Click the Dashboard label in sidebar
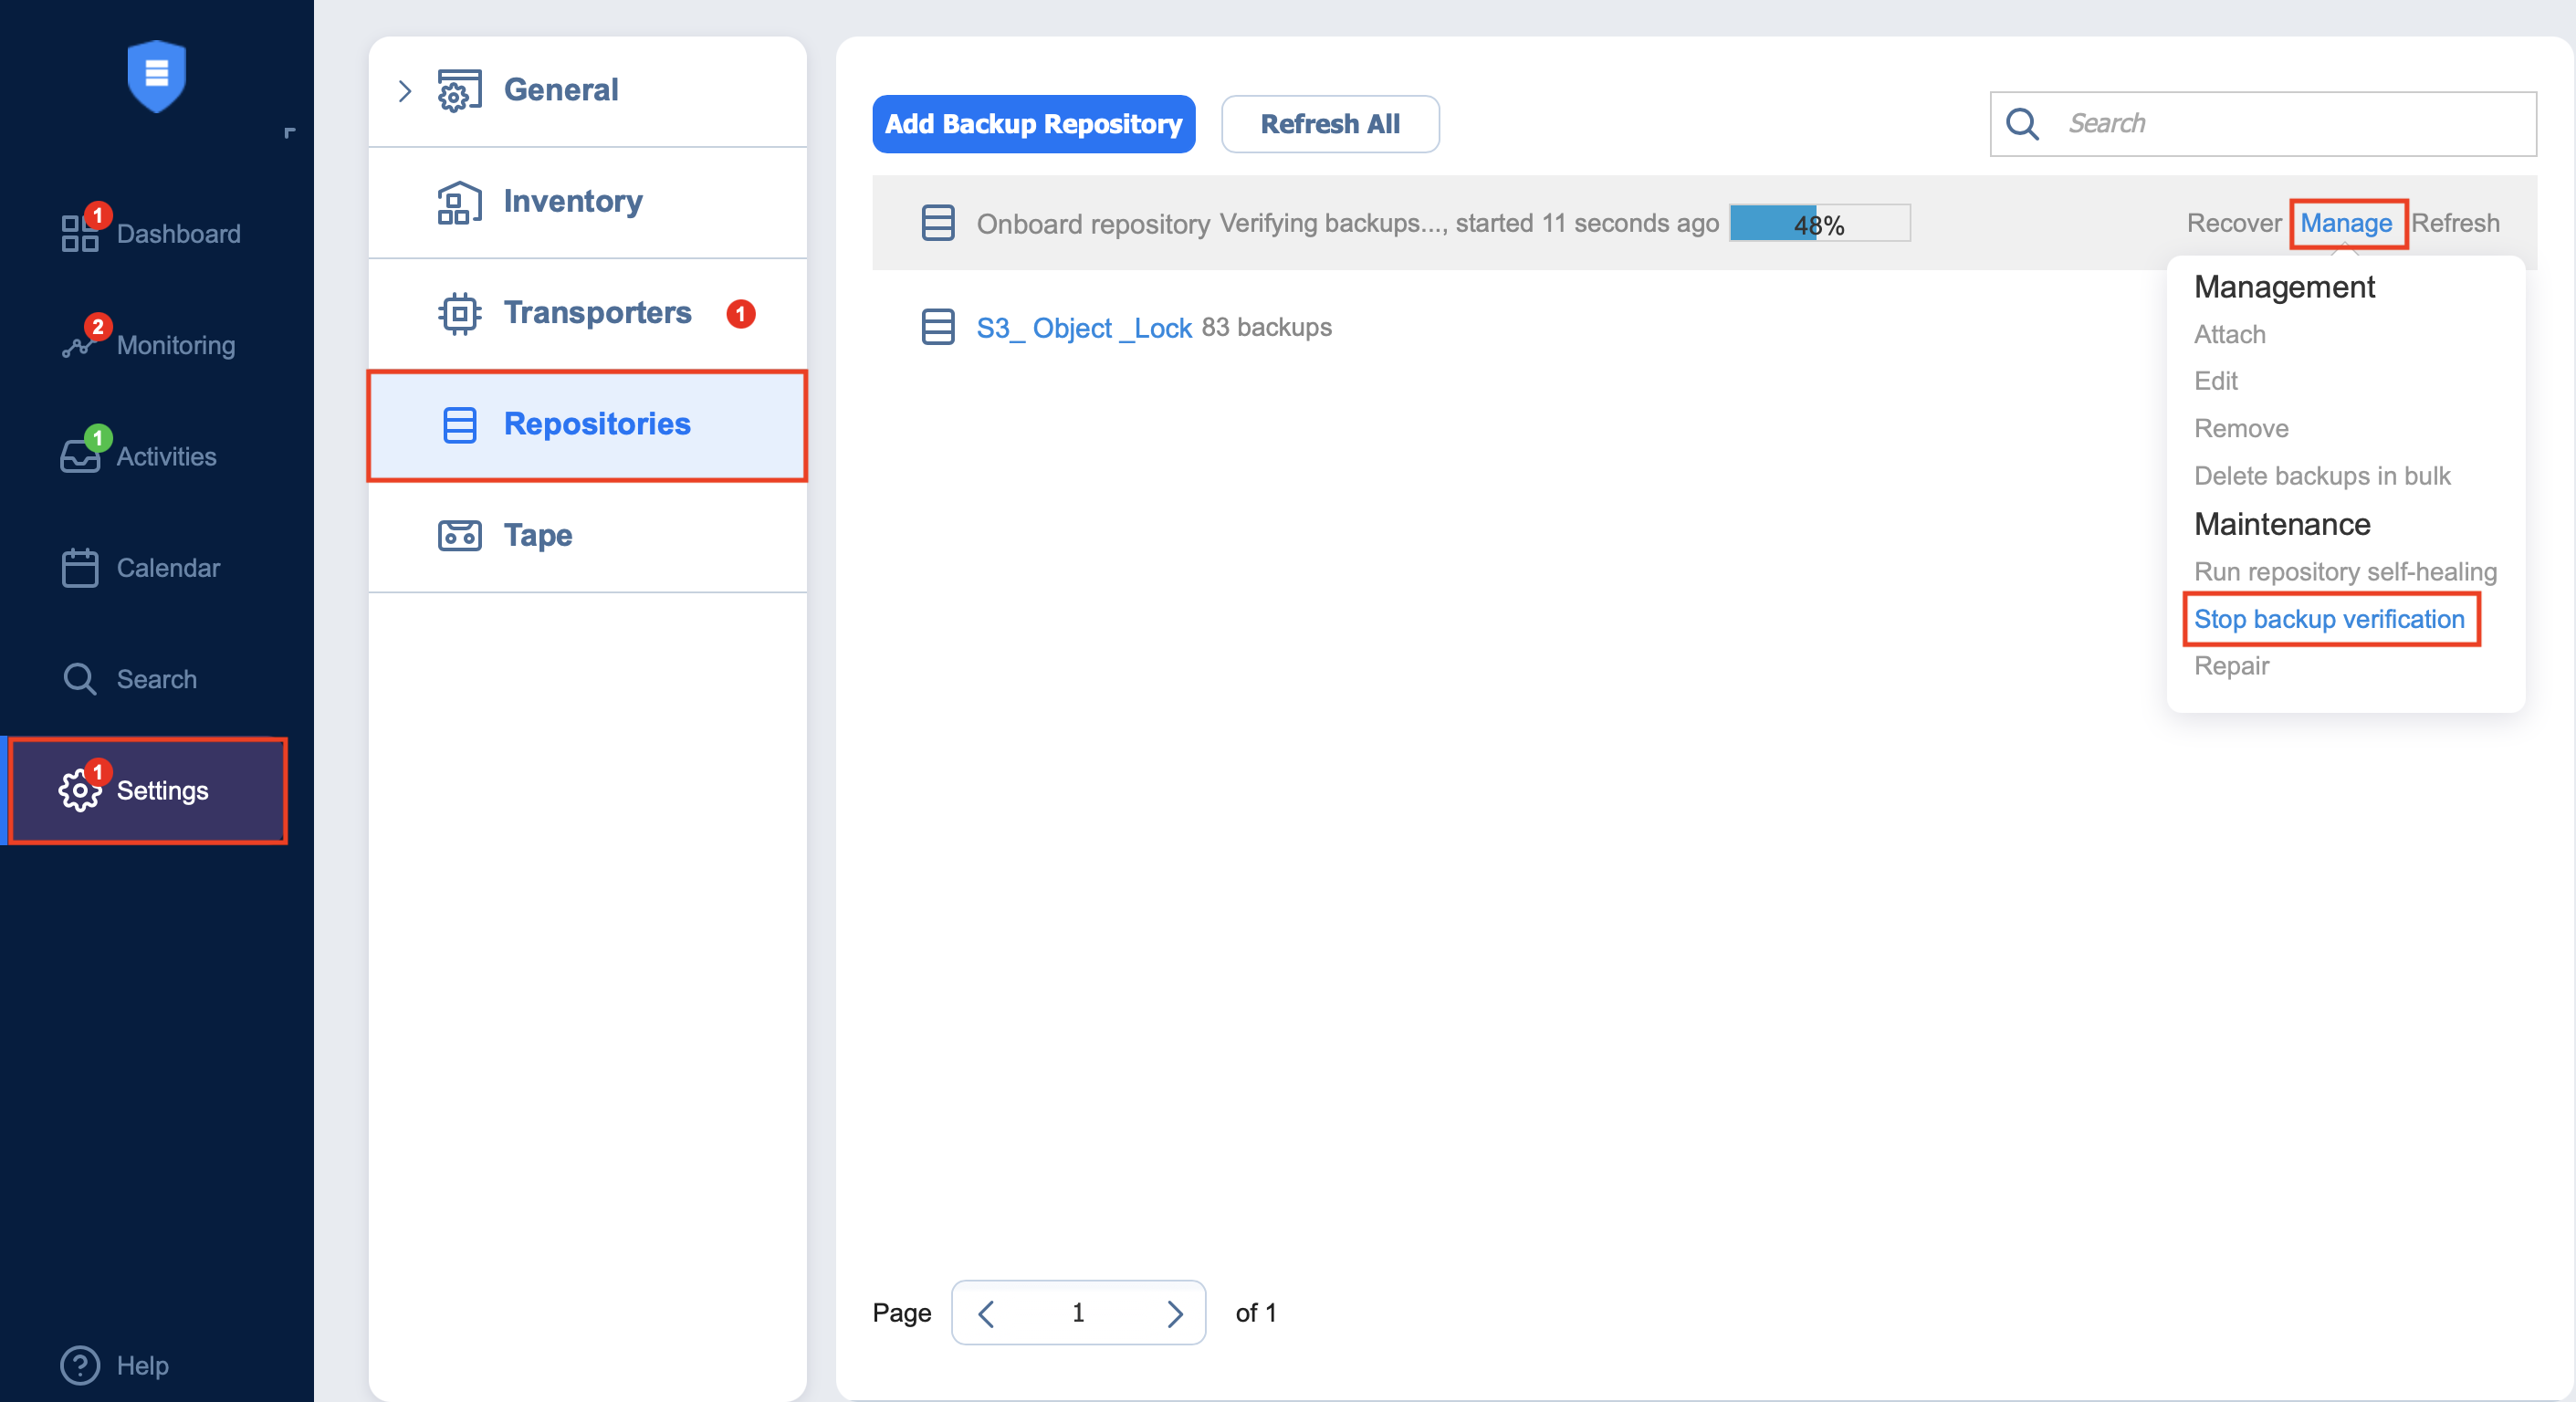This screenshot has height=1402, width=2576. [179, 234]
